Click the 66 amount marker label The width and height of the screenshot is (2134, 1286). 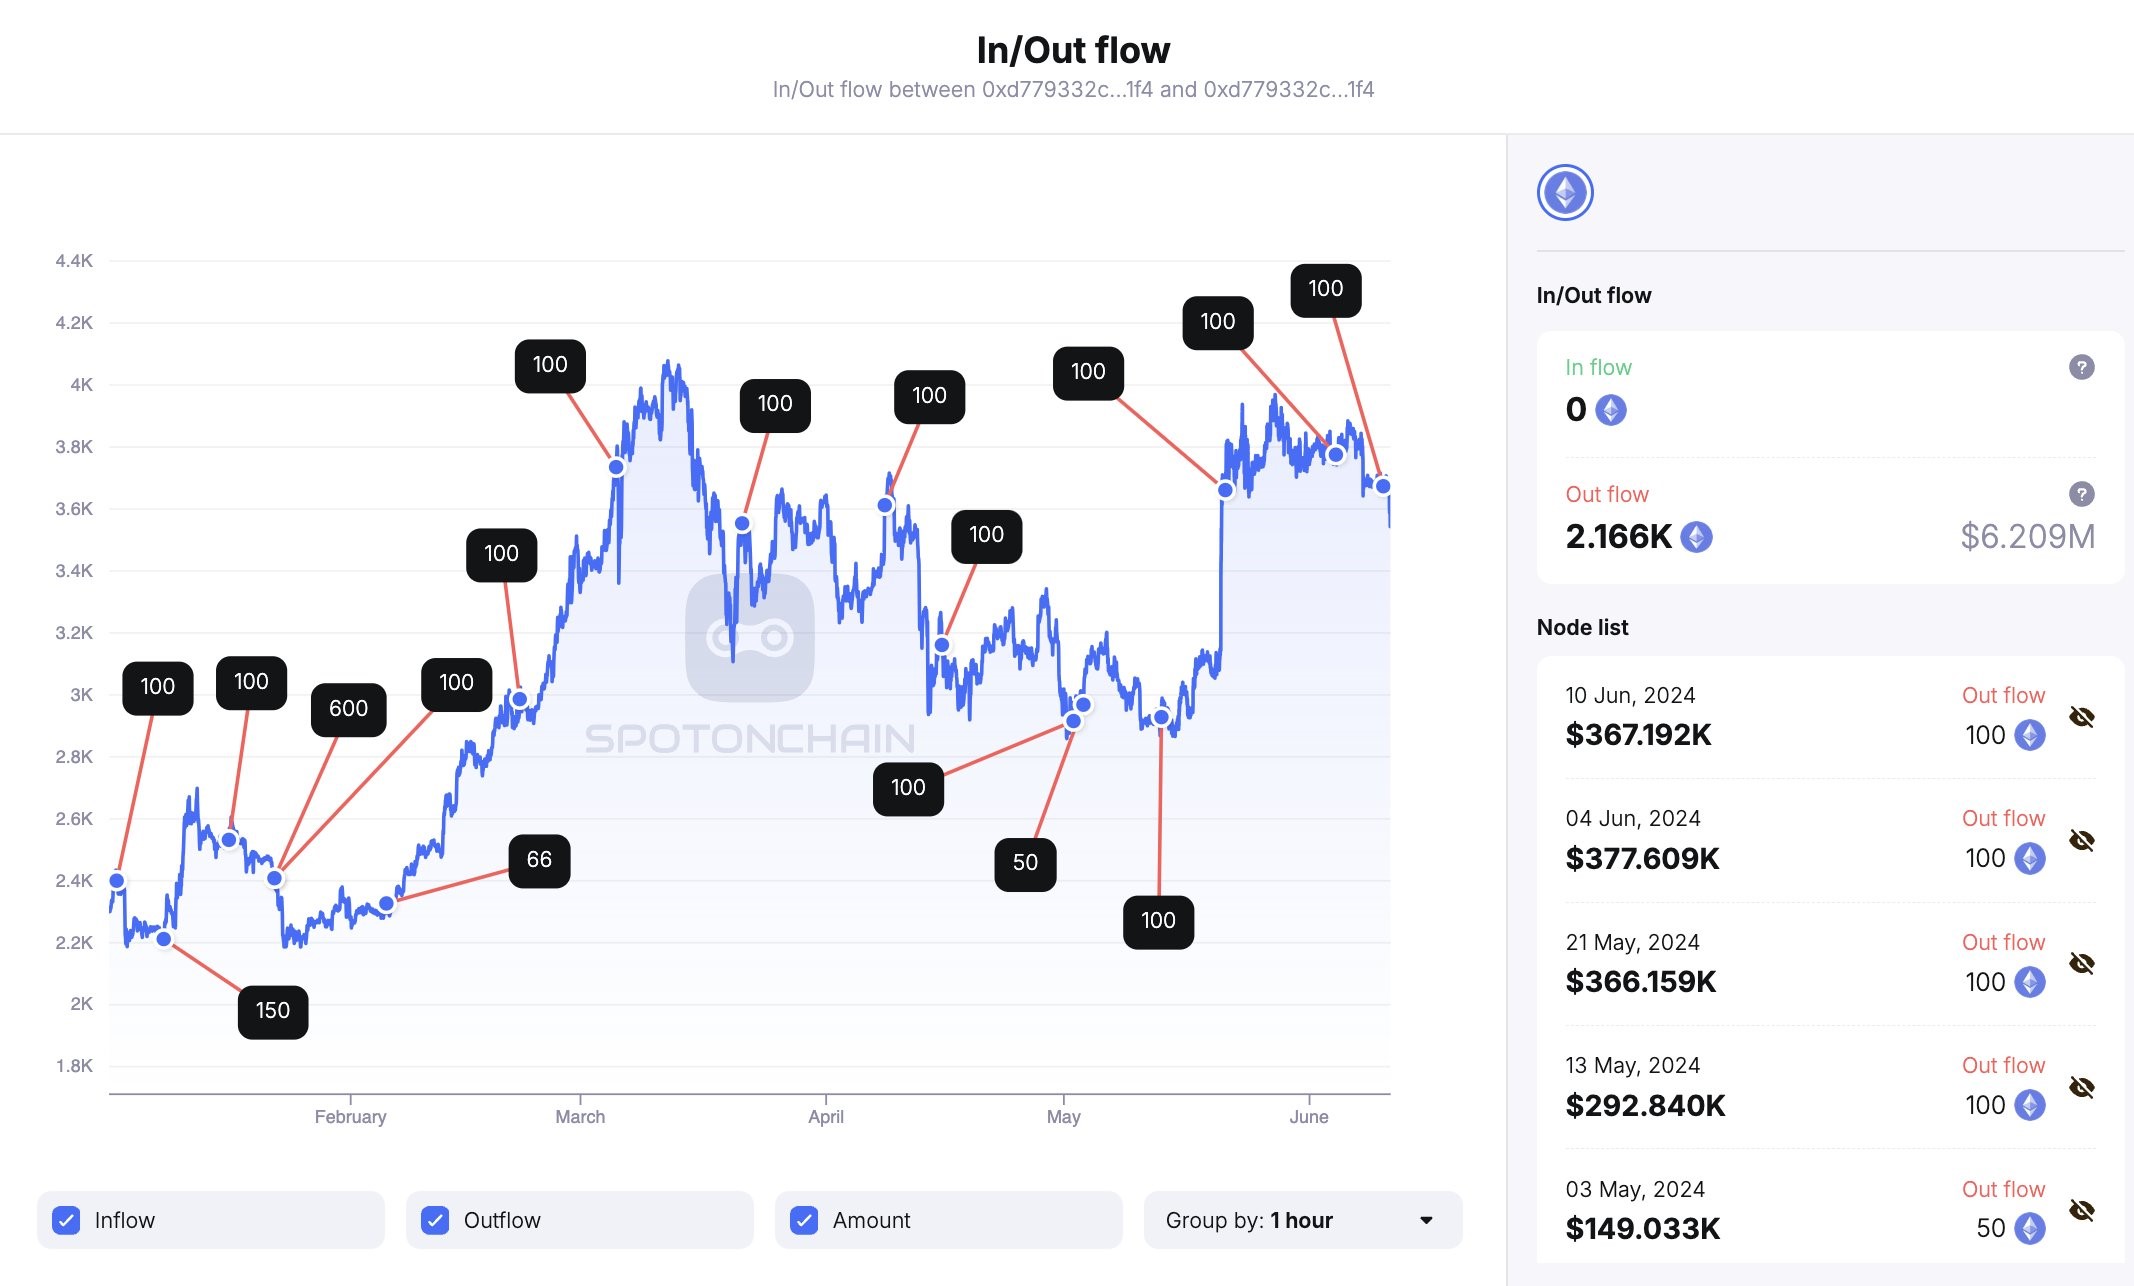(x=539, y=860)
